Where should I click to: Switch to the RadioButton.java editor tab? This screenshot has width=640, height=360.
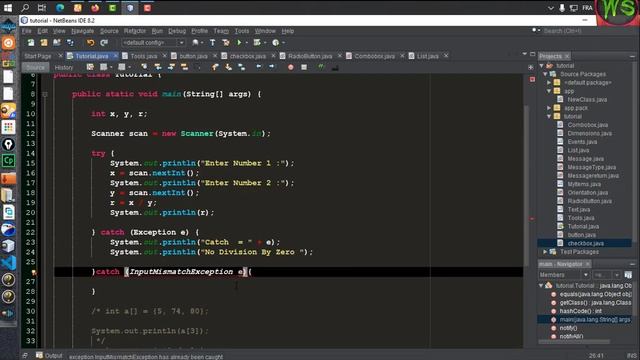[x=309, y=56]
